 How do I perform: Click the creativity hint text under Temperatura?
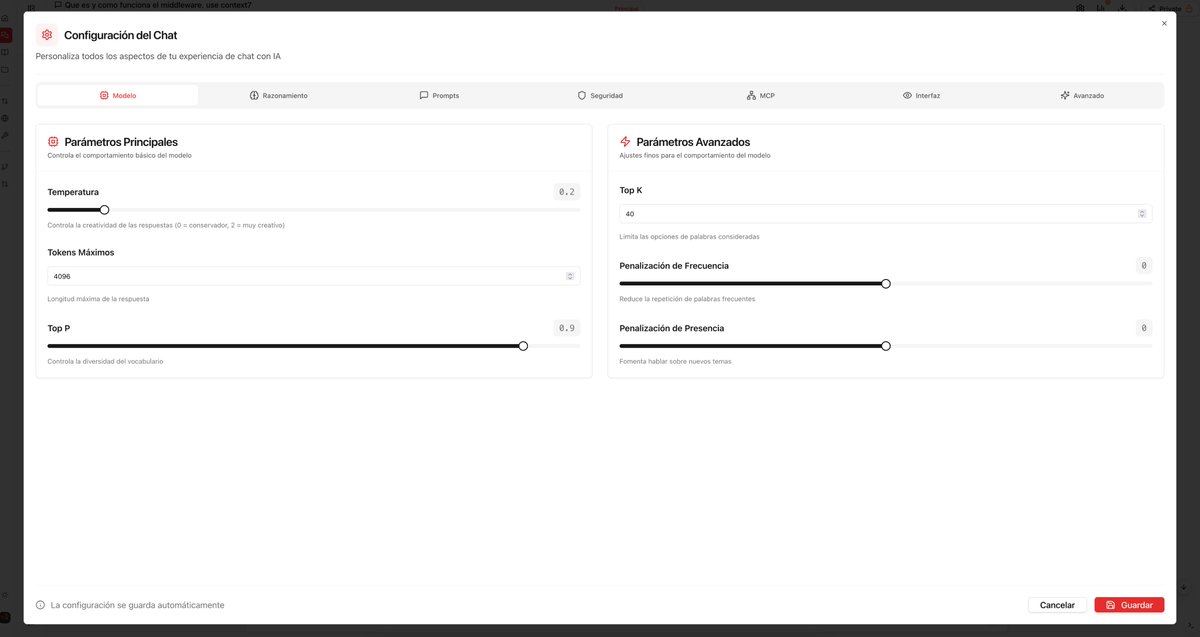point(166,225)
